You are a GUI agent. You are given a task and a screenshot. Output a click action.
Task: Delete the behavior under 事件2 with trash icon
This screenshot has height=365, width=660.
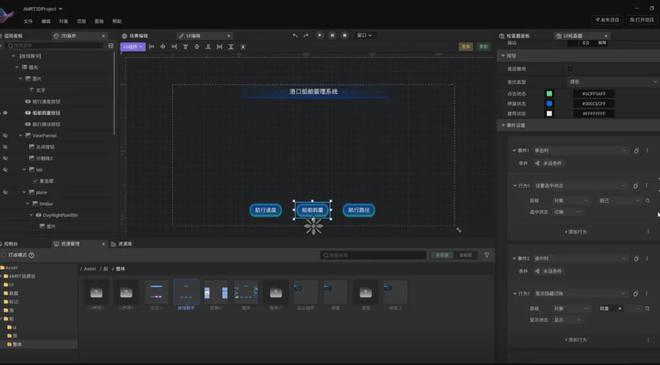(x=636, y=294)
